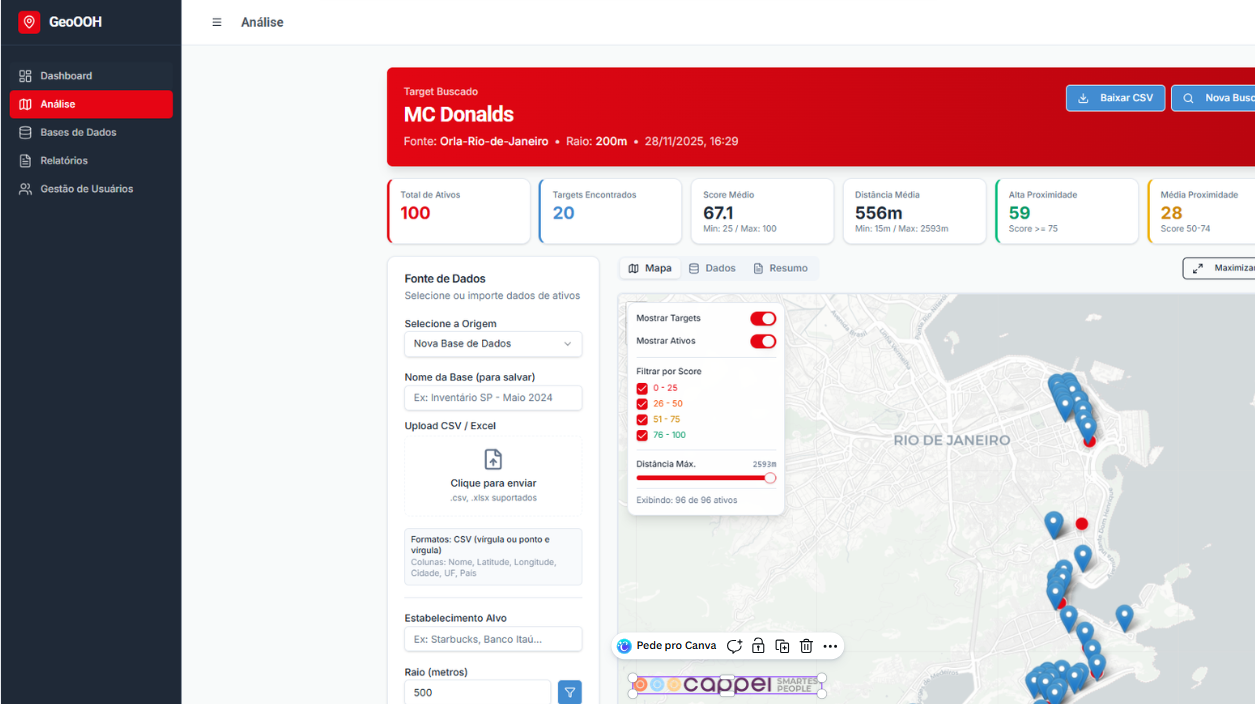
Task: Click the hamburger menu icon beside Análise
Action: (217, 22)
